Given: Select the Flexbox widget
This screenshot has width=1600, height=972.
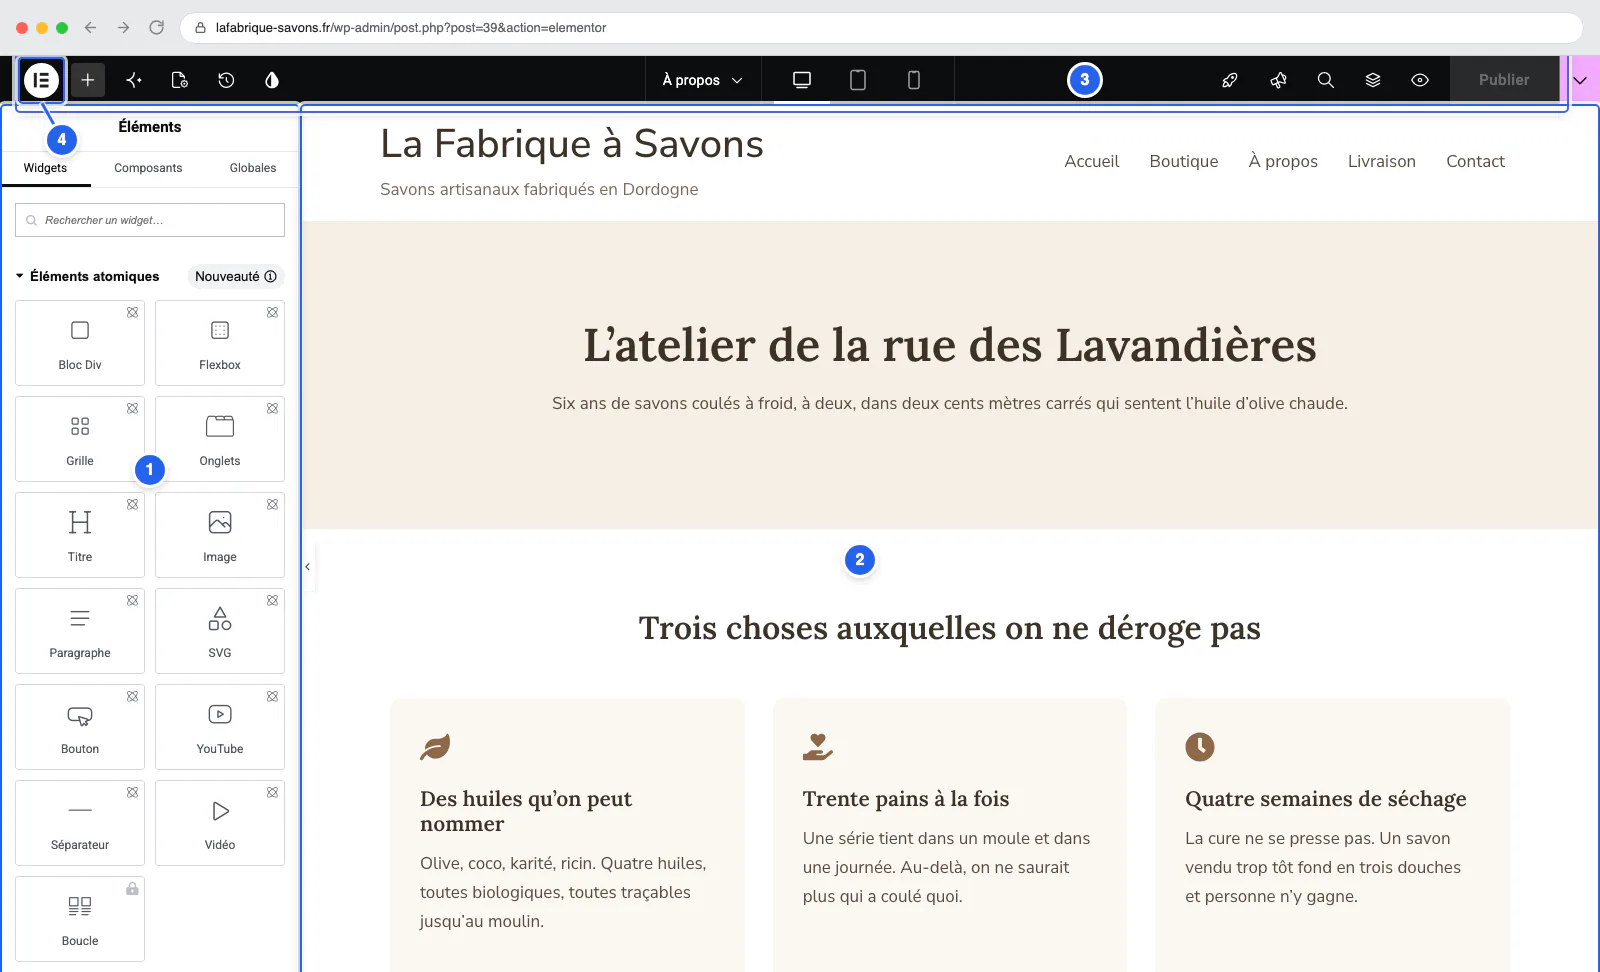Looking at the screenshot, I should [x=220, y=343].
